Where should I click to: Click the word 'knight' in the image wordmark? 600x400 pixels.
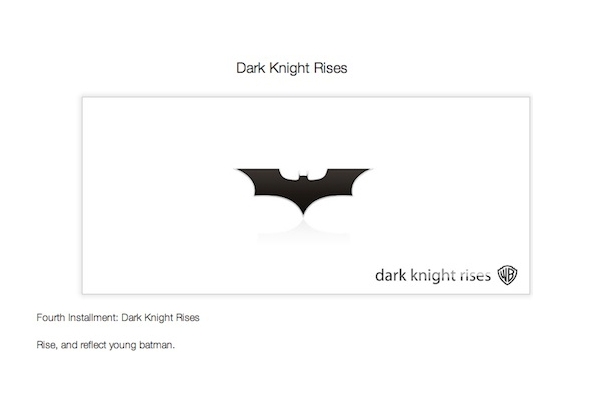tap(432, 276)
